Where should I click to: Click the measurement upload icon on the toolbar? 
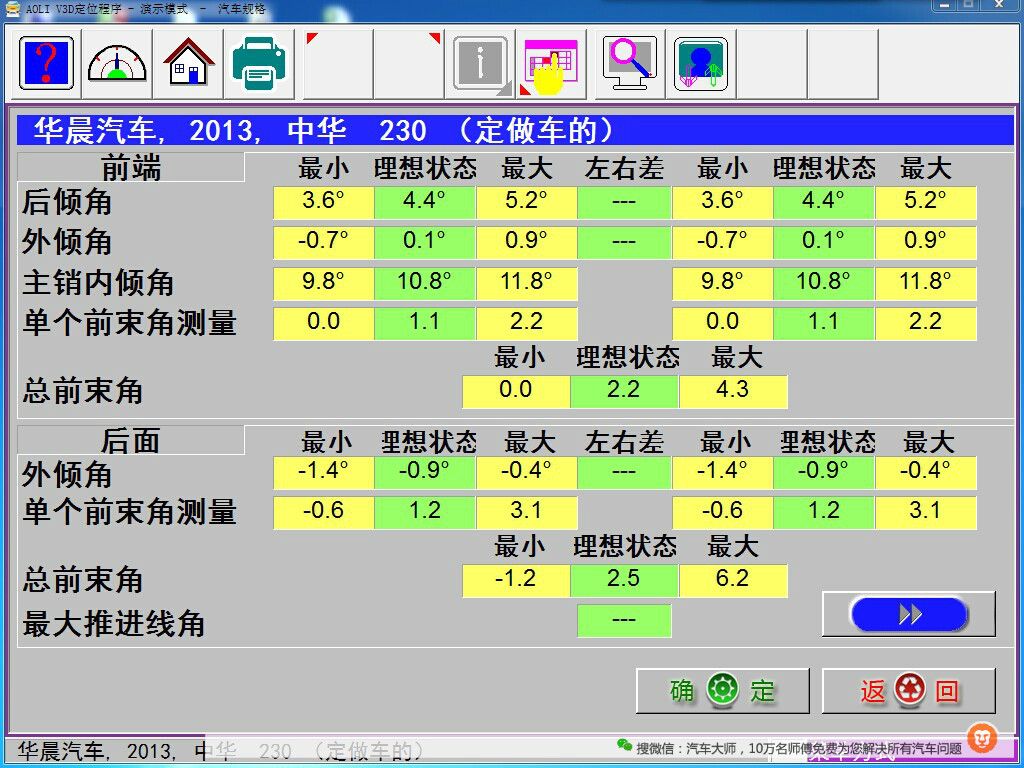click(x=700, y=62)
